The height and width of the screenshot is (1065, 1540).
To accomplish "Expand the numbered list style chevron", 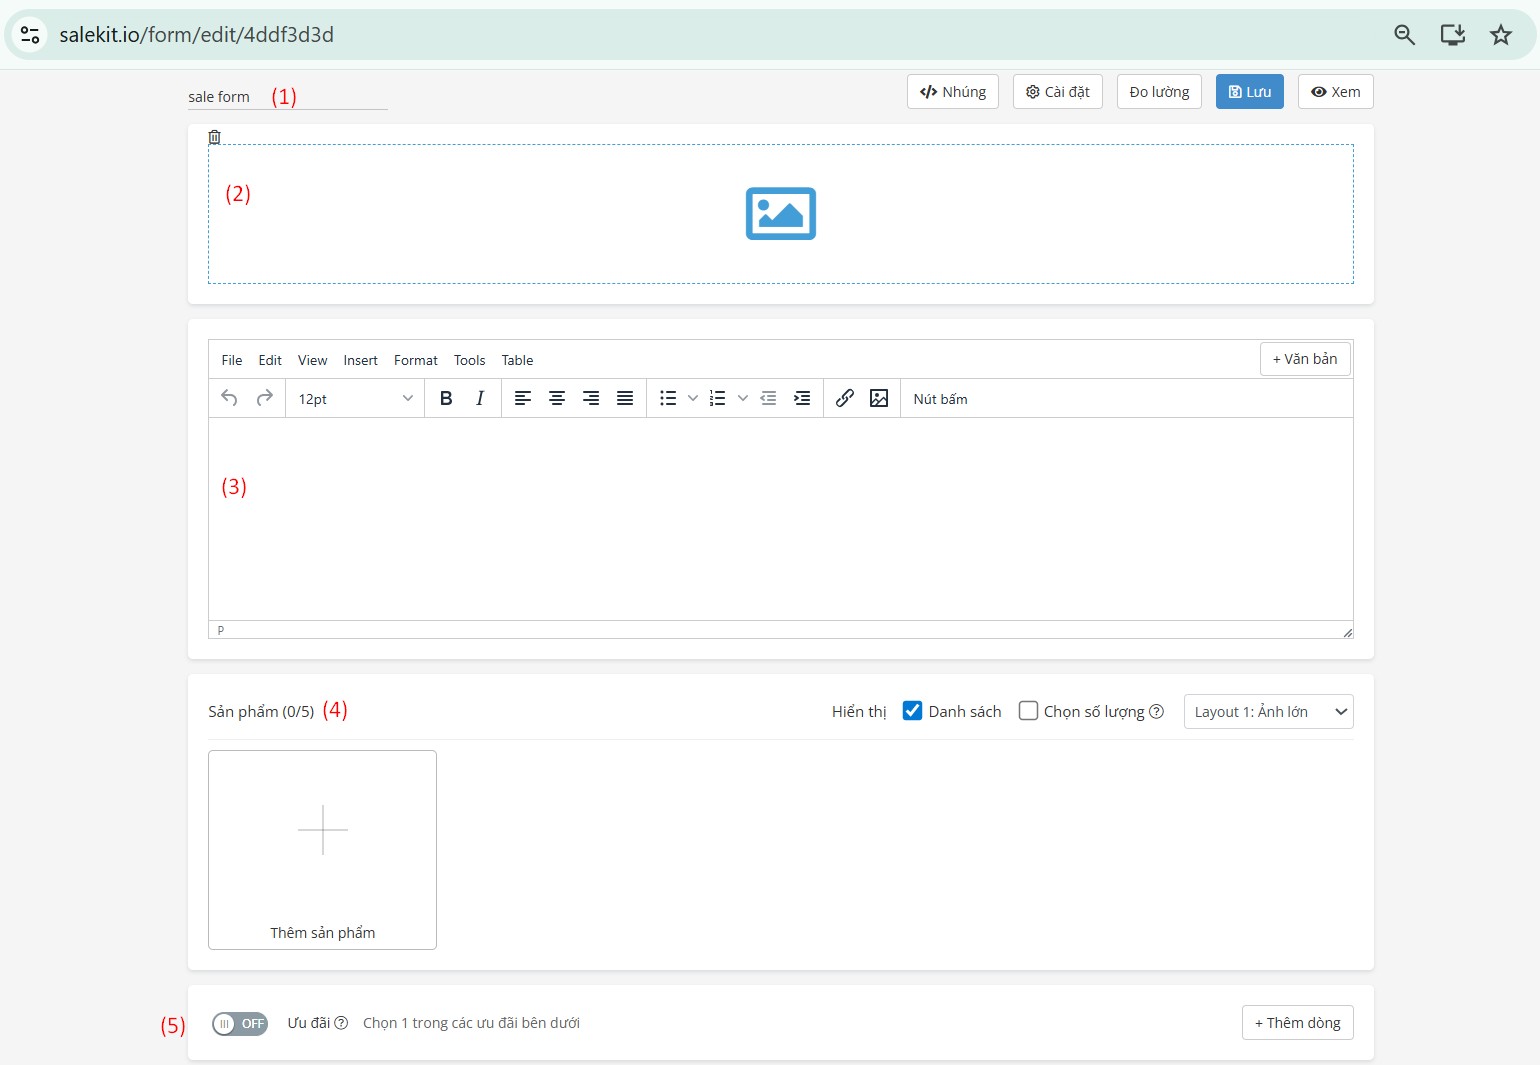I will [x=741, y=398].
